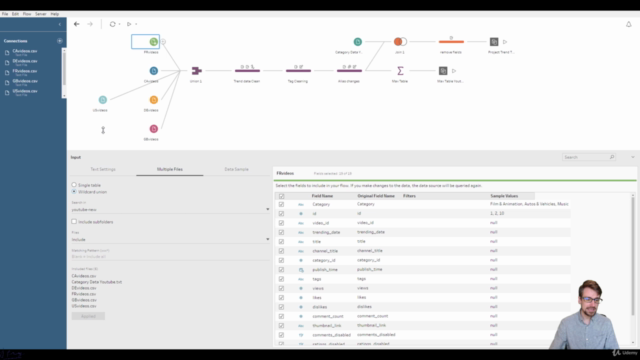Select the Category Data input node
This screenshot has width=640, height=360.
pyautogui.click(x=358, y=42)
